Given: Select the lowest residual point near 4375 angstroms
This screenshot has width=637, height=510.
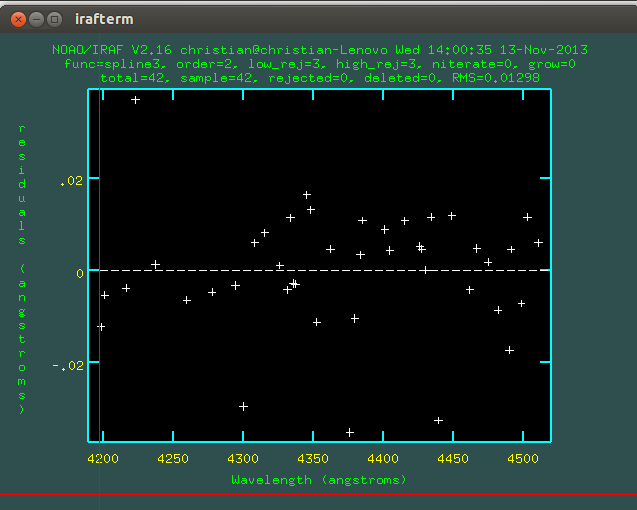Looking at the screenshot, I should coord(350,432).
